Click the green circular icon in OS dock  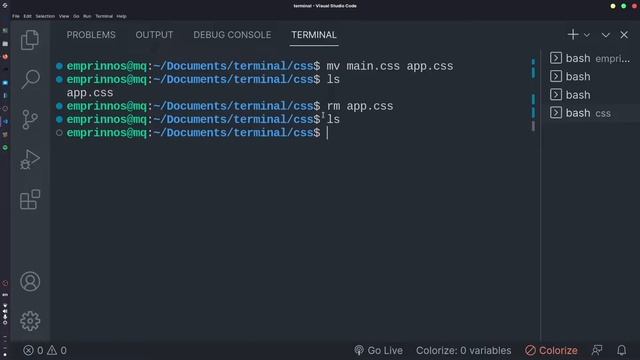(5, 147)
